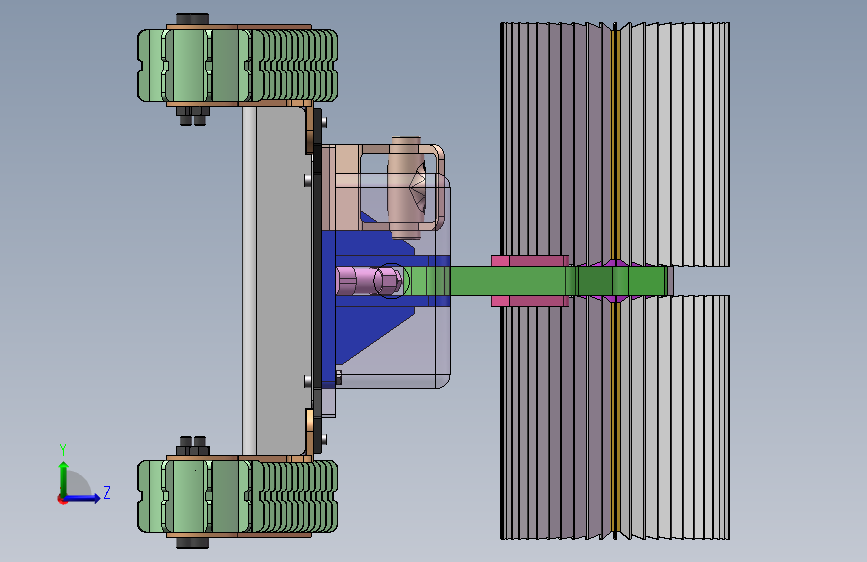This screenshot has height=562, width=867.
Task: Select the light pink cylinder inside the blue bracket
Action: pyautogui.click(x=368, y=280)
